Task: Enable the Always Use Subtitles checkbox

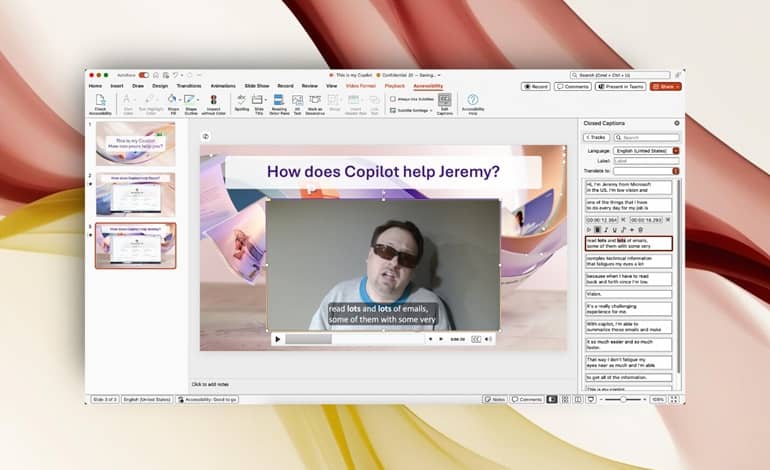Action: click(391, 99)
